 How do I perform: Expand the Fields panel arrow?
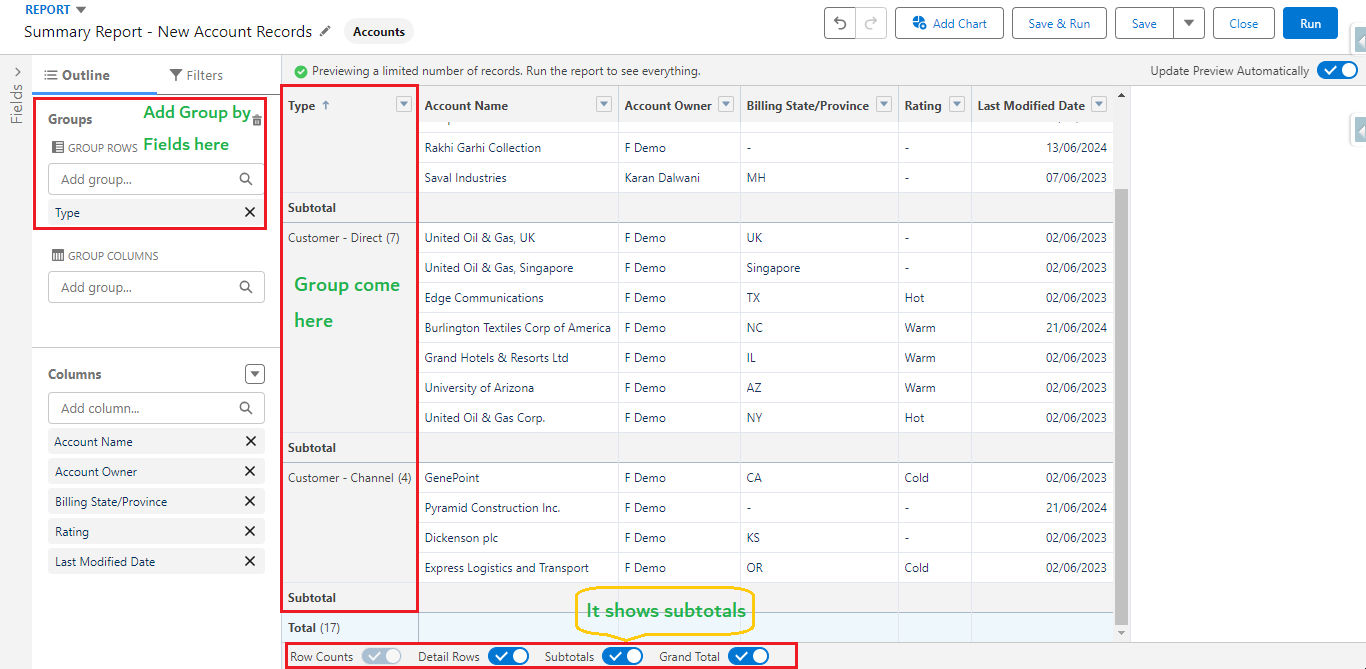(x=17, y=72)
